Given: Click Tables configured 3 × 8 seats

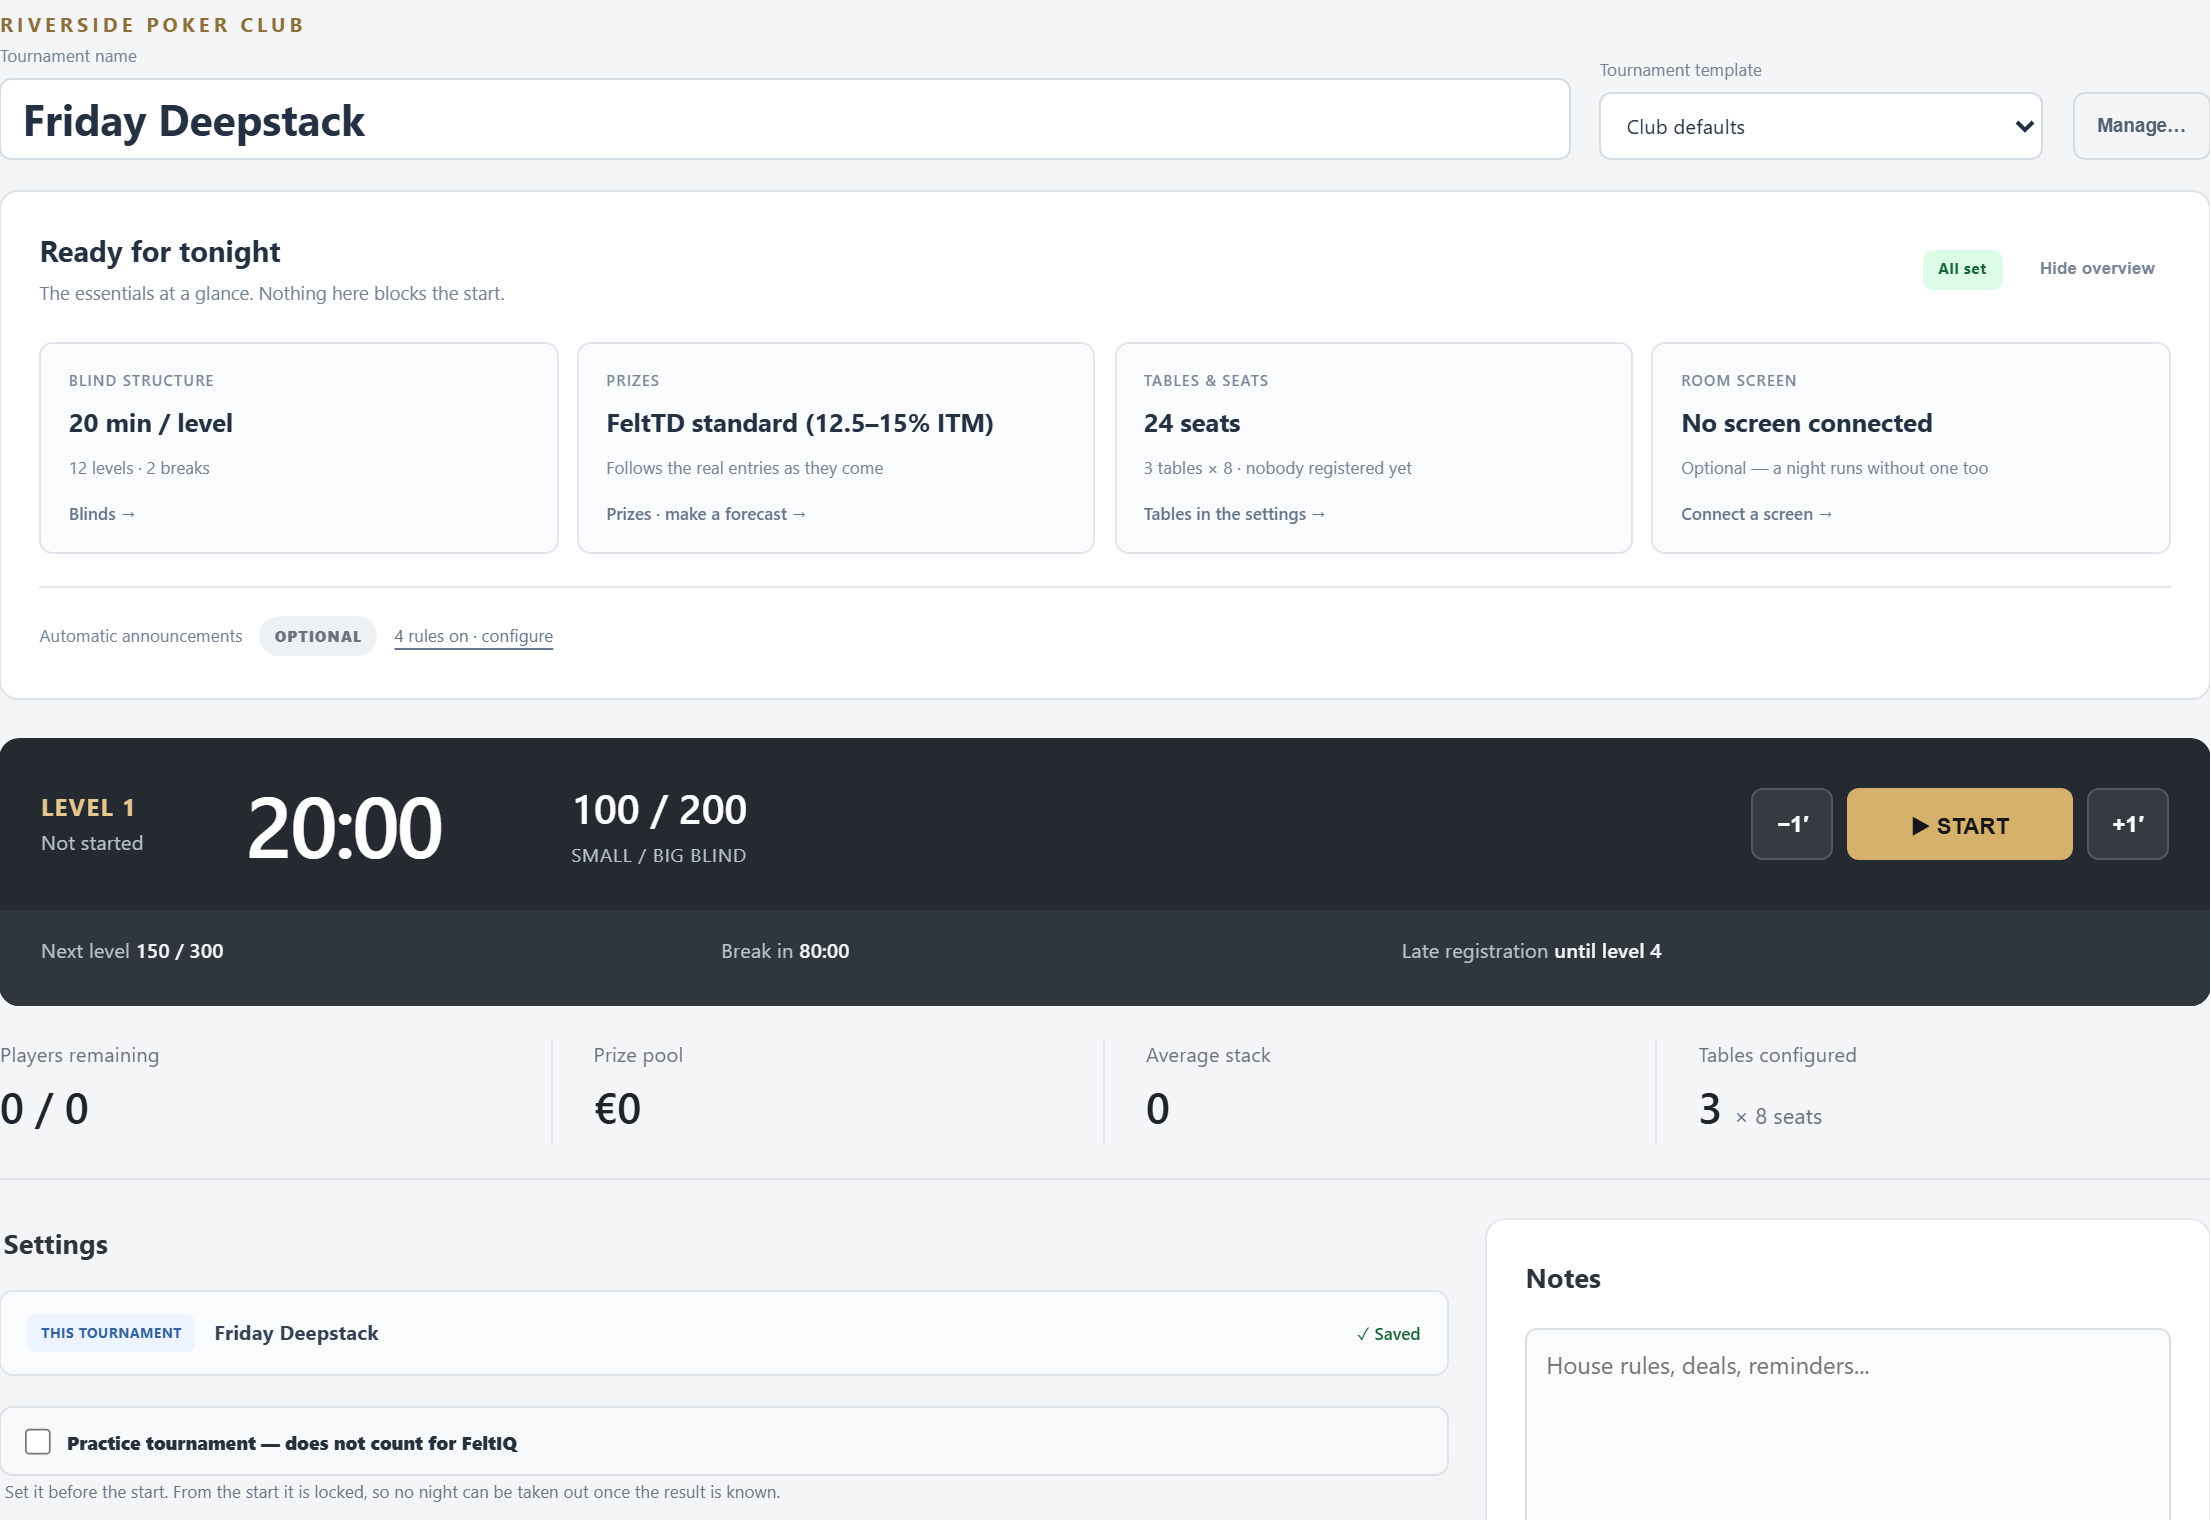Looking at the screenshot, I should click(1760, 1109).
